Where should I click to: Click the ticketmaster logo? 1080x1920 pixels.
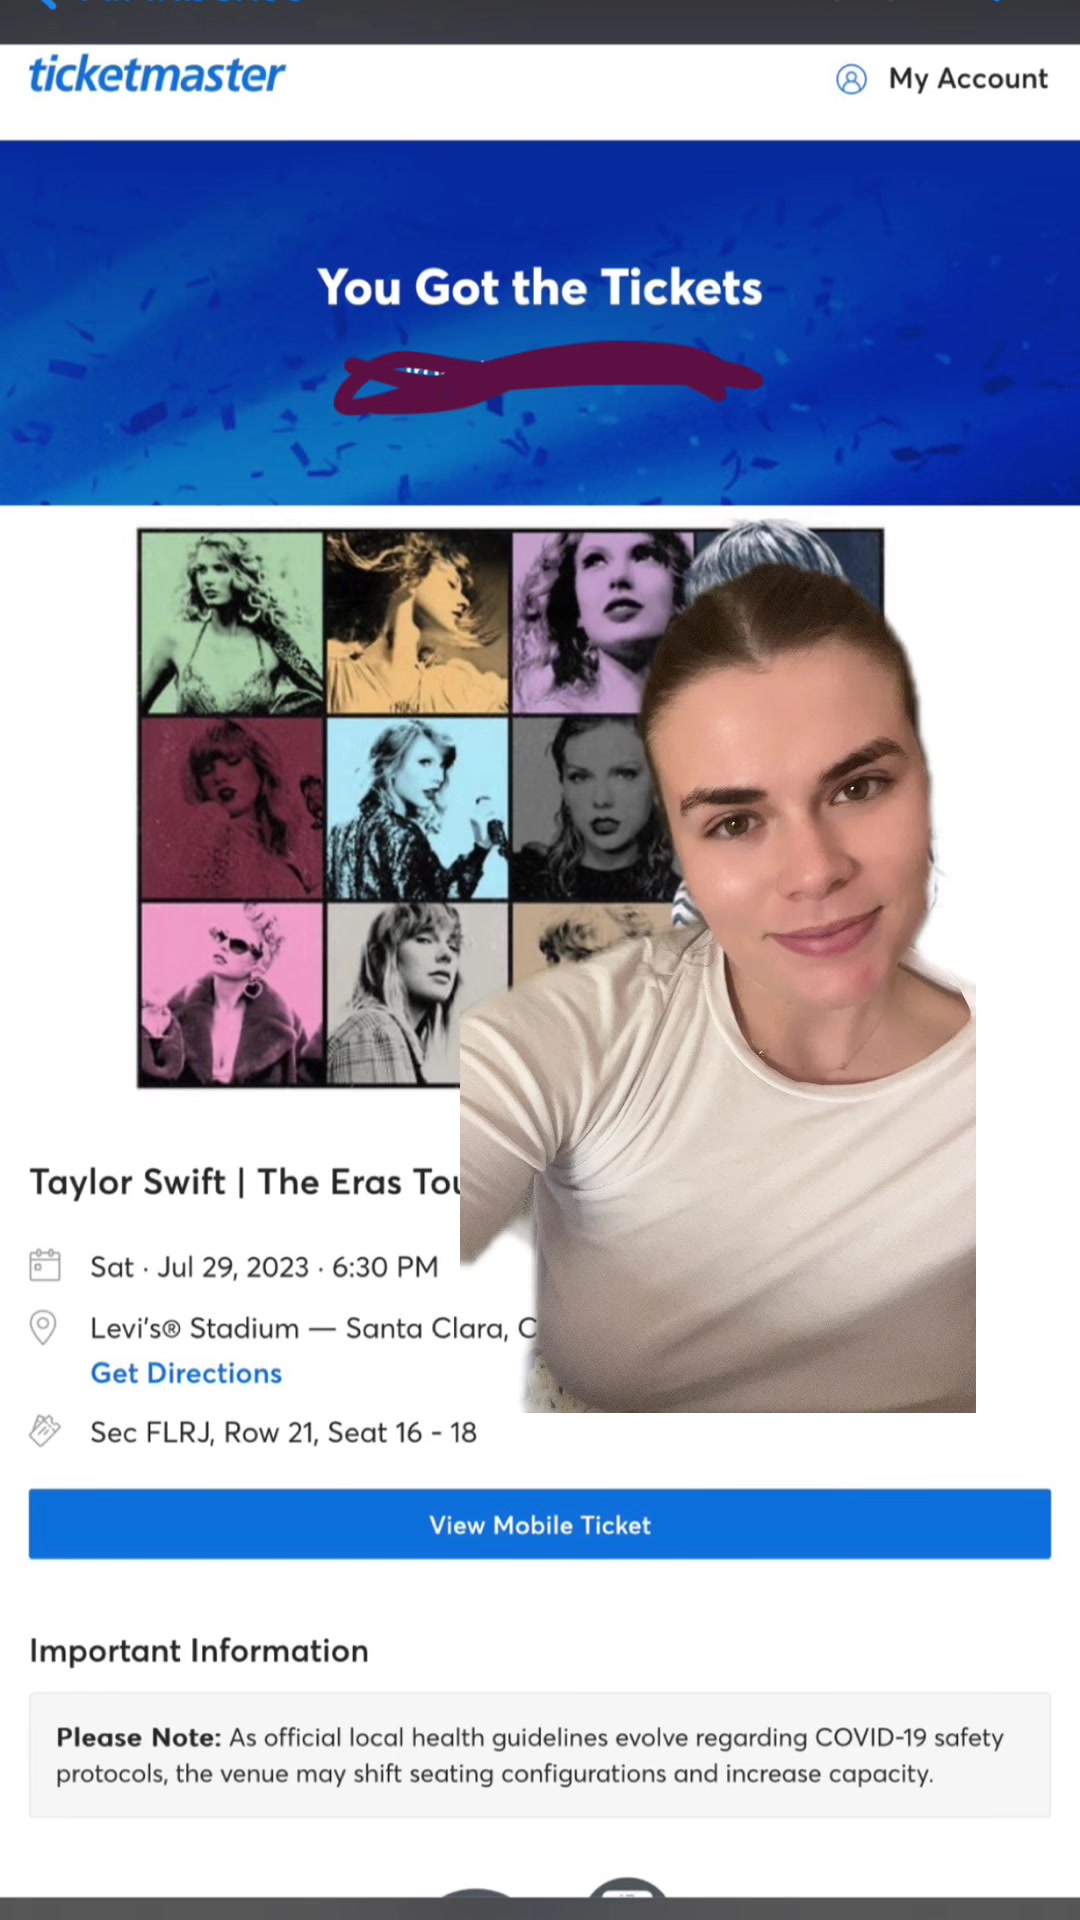coord(157,75)
